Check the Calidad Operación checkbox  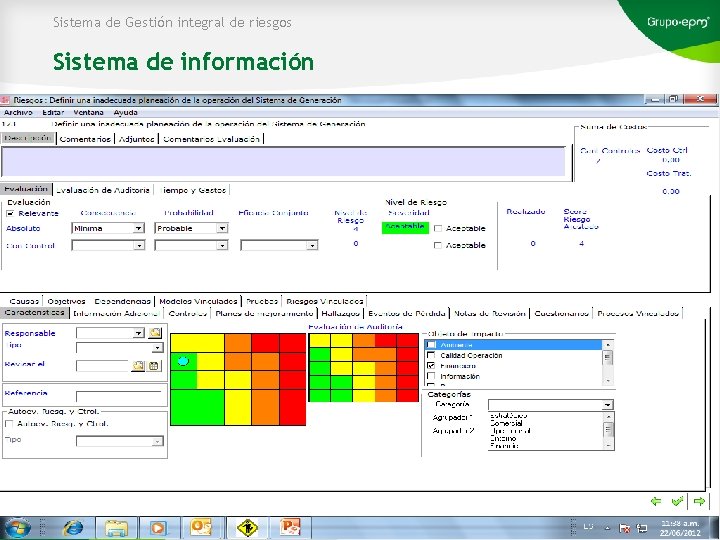431,355
